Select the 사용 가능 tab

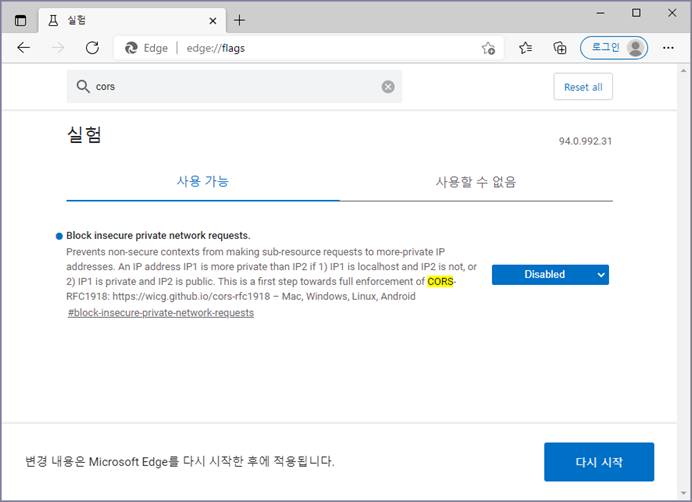tap(203, 182)
